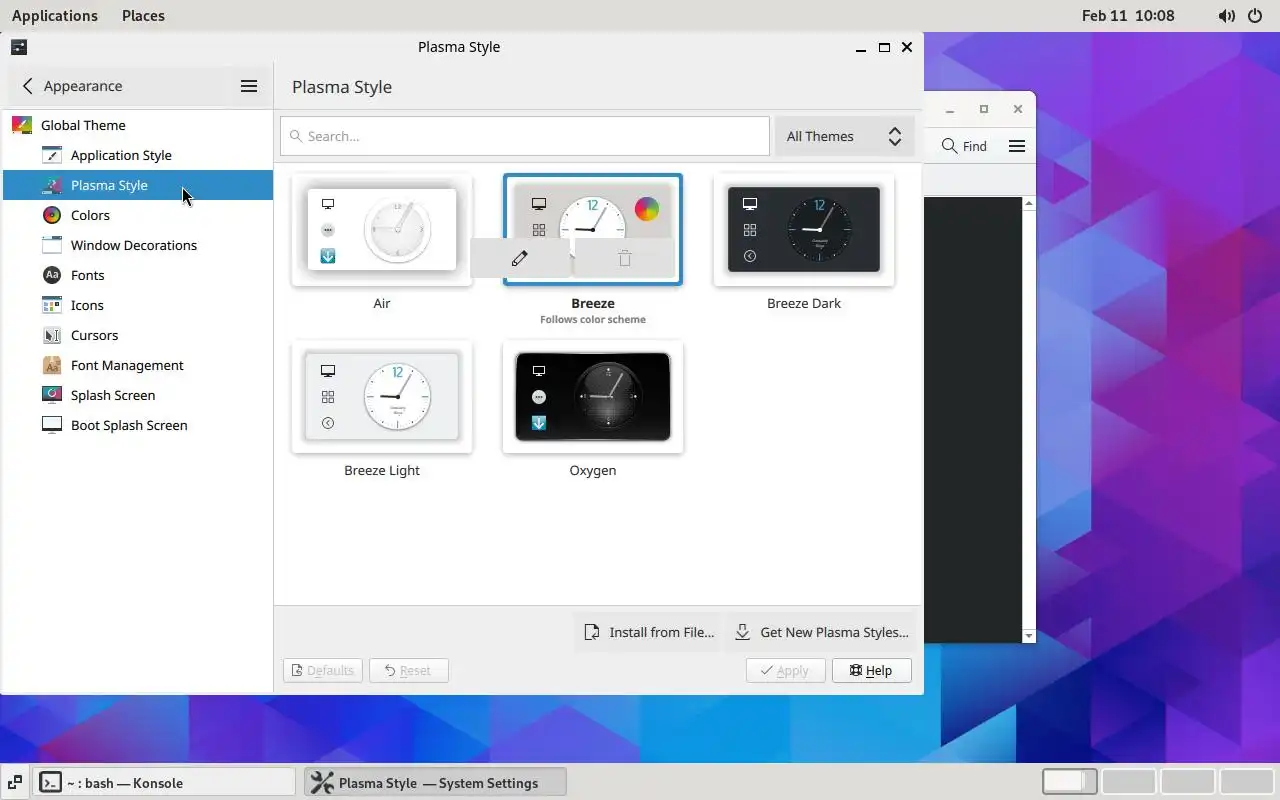The width and height of the screenshot is (1280, 800).
Task: Click the Help button
Action: [871, 670]
